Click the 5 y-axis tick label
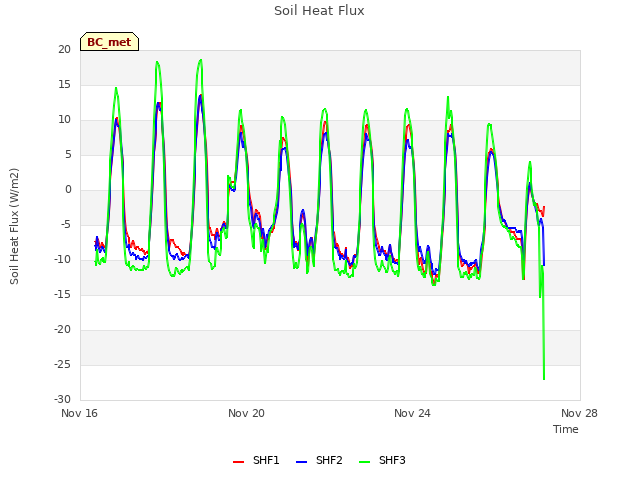 (x=68, y=155)
